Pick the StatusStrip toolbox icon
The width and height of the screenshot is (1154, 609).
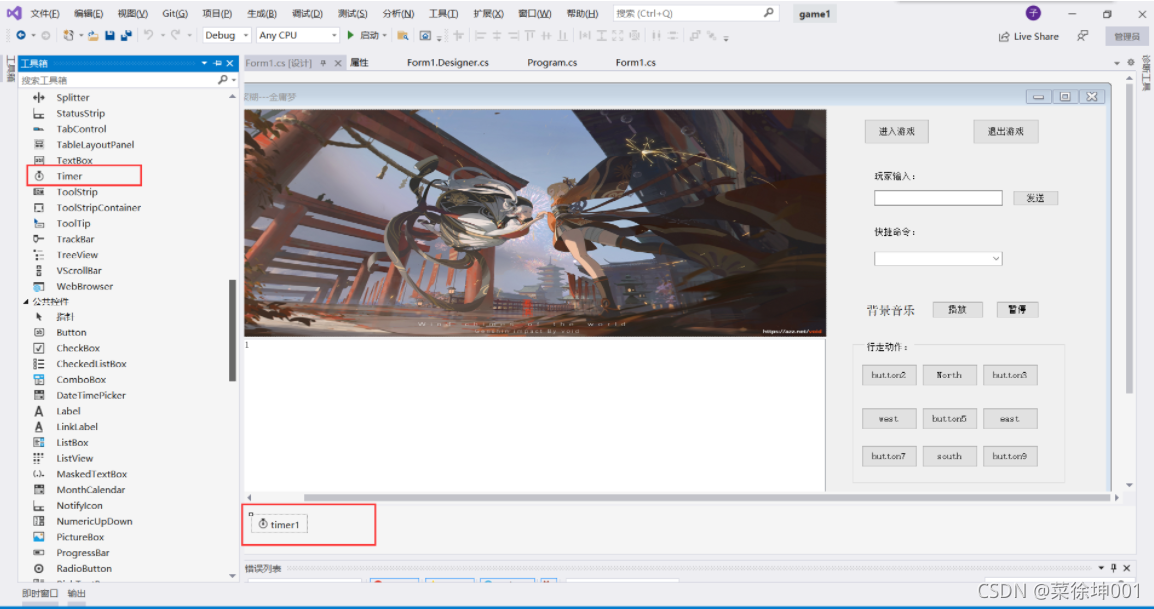(x=39, y=113)
